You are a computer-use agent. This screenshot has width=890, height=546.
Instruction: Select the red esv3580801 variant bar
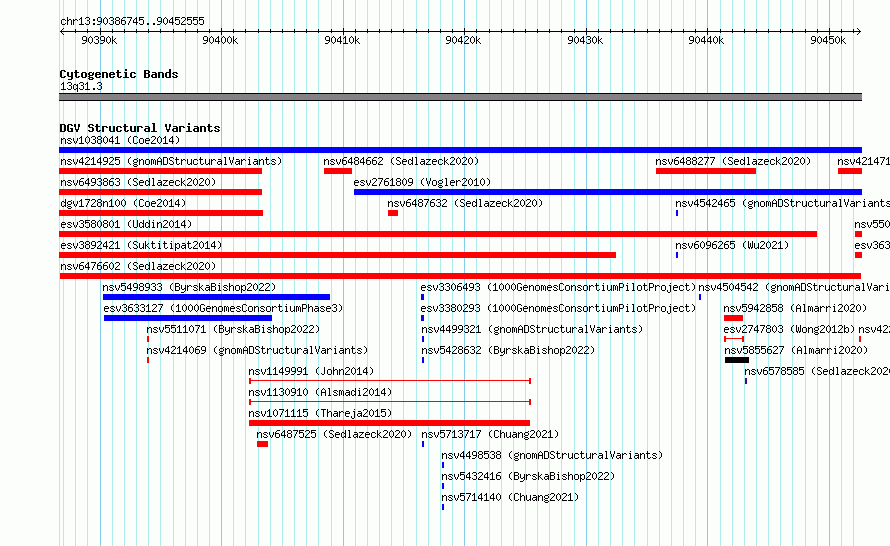pyautogui.click(x=438, y=234)
